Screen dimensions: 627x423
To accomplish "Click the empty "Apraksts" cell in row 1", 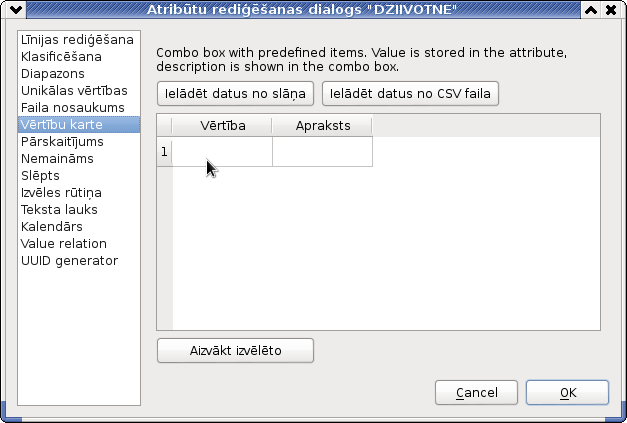I will point(322,152).
